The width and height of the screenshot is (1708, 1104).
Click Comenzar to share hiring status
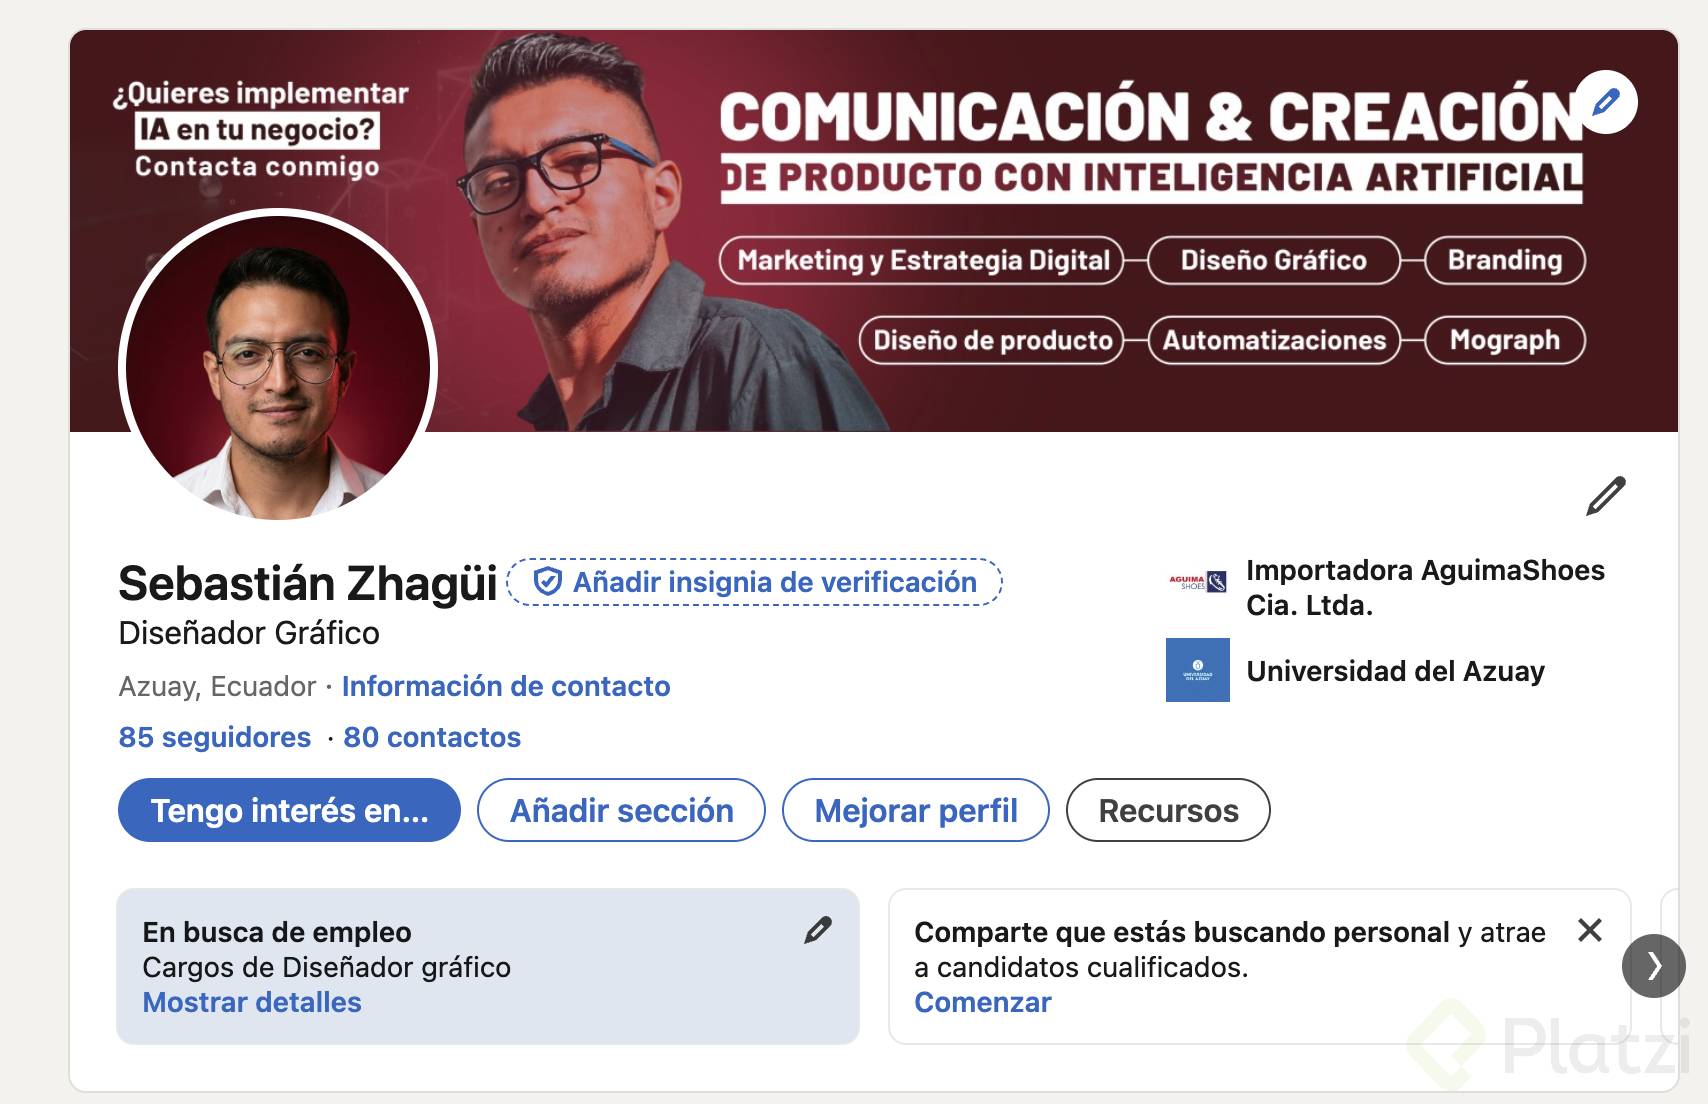pos(983,1002)
